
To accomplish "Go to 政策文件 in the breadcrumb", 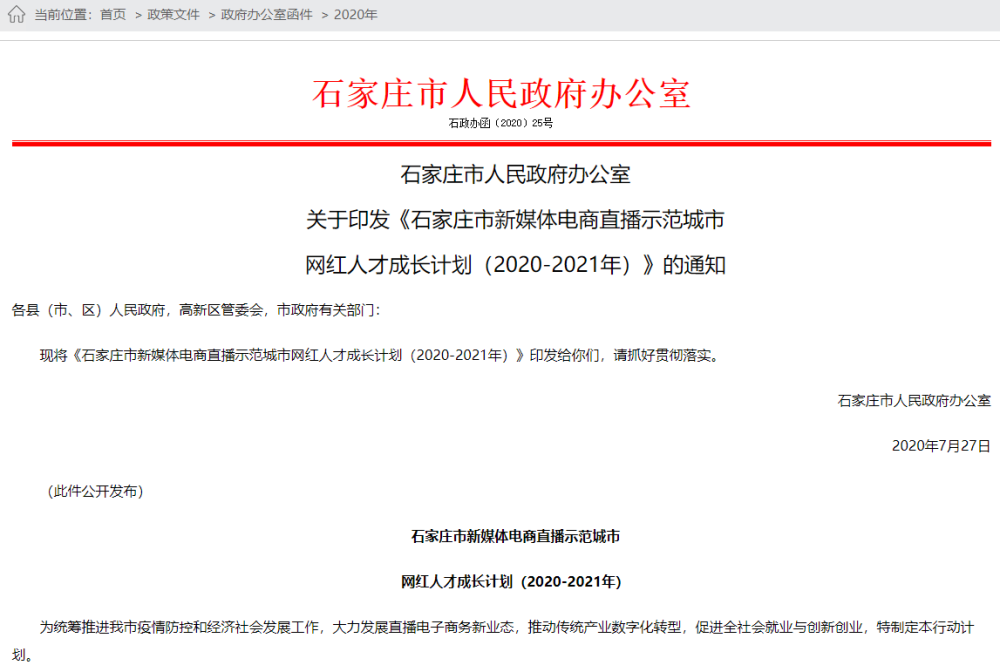I will coord(173,15).
